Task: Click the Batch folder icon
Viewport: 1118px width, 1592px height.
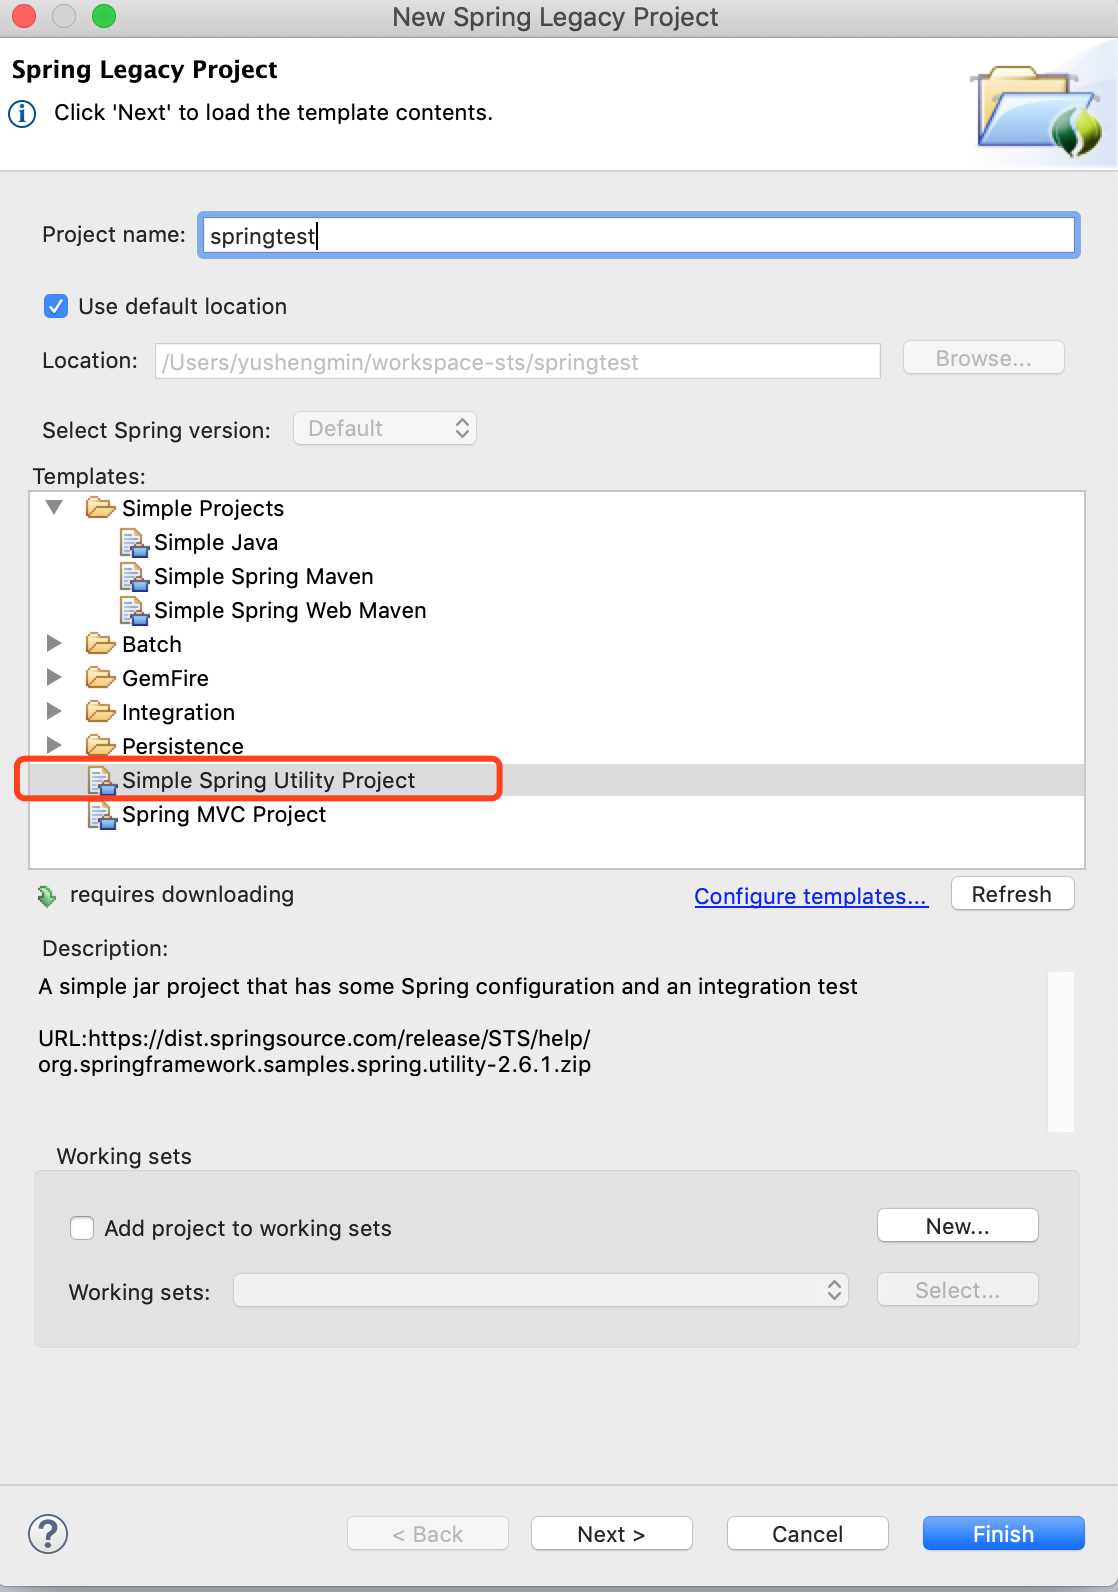Action: [101, 643]
